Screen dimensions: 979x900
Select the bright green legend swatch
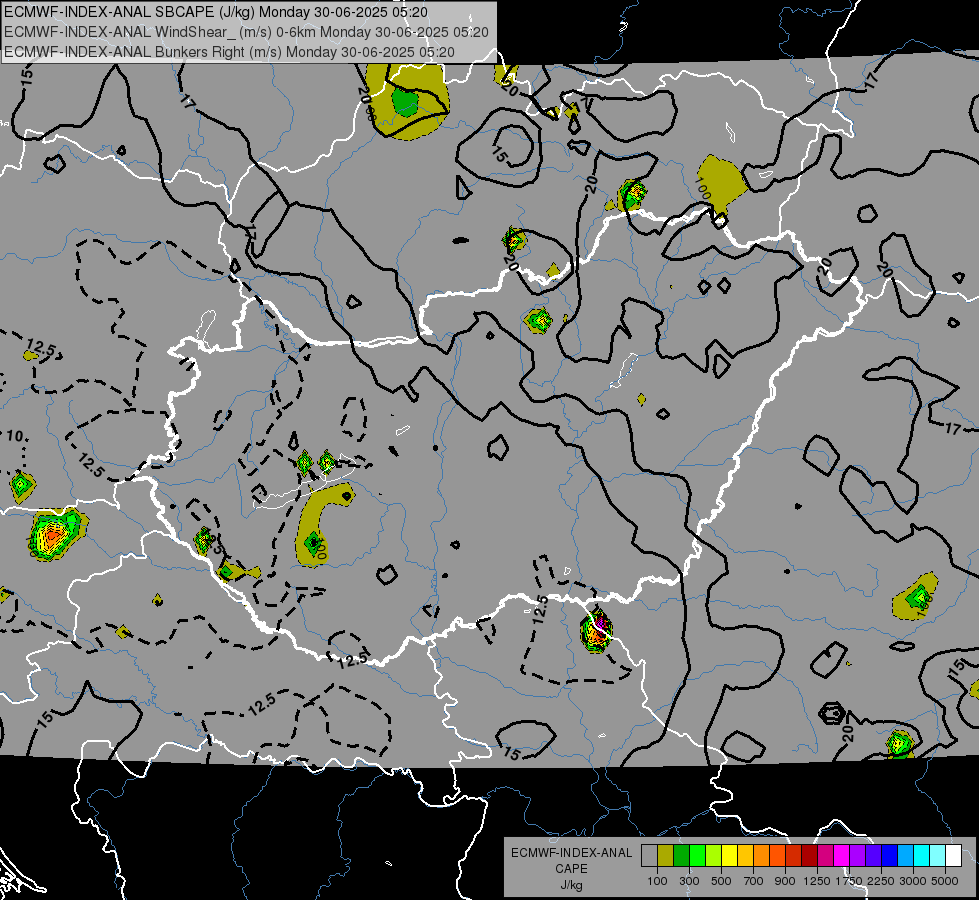pos(697,856)
